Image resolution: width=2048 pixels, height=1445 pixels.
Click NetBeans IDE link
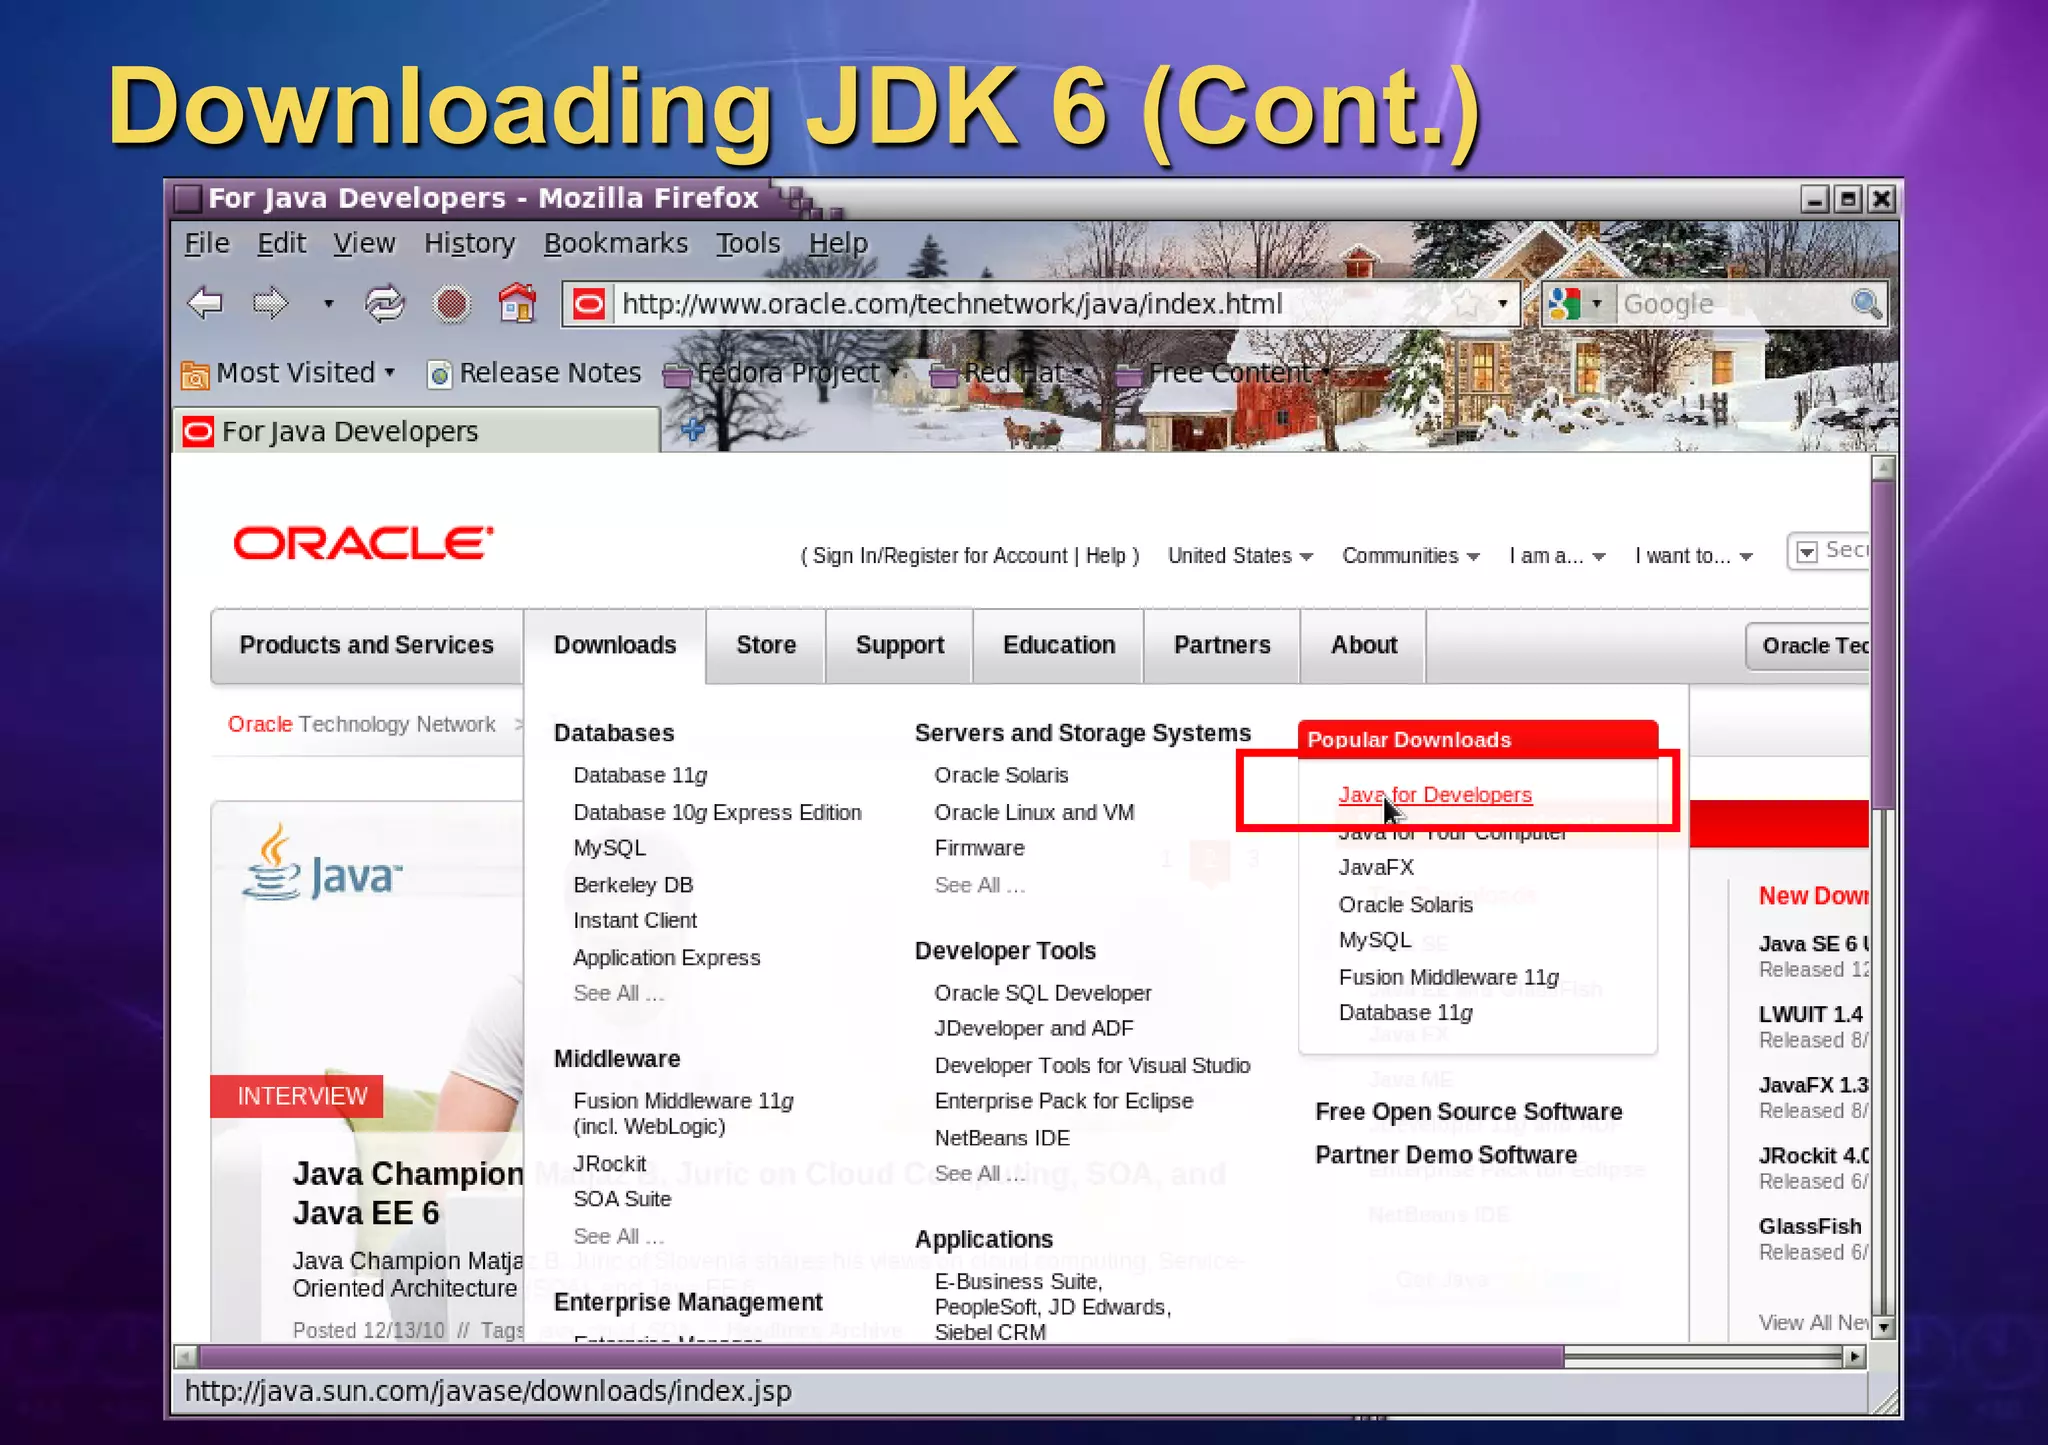[x=1002, y=1138]
